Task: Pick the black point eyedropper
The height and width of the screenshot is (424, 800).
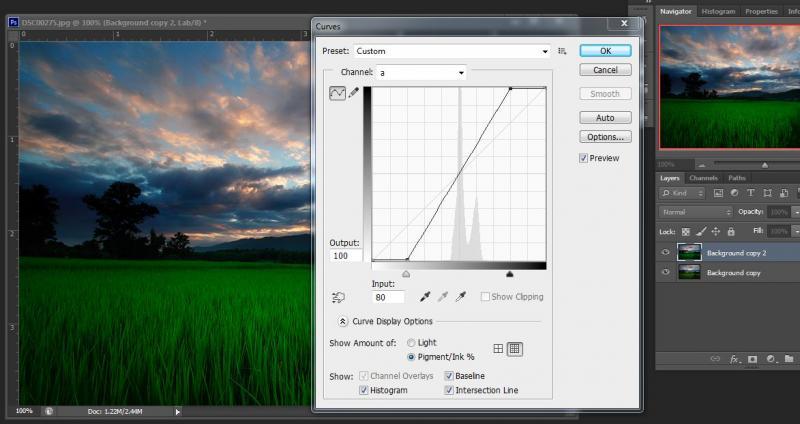Action: 425,297
